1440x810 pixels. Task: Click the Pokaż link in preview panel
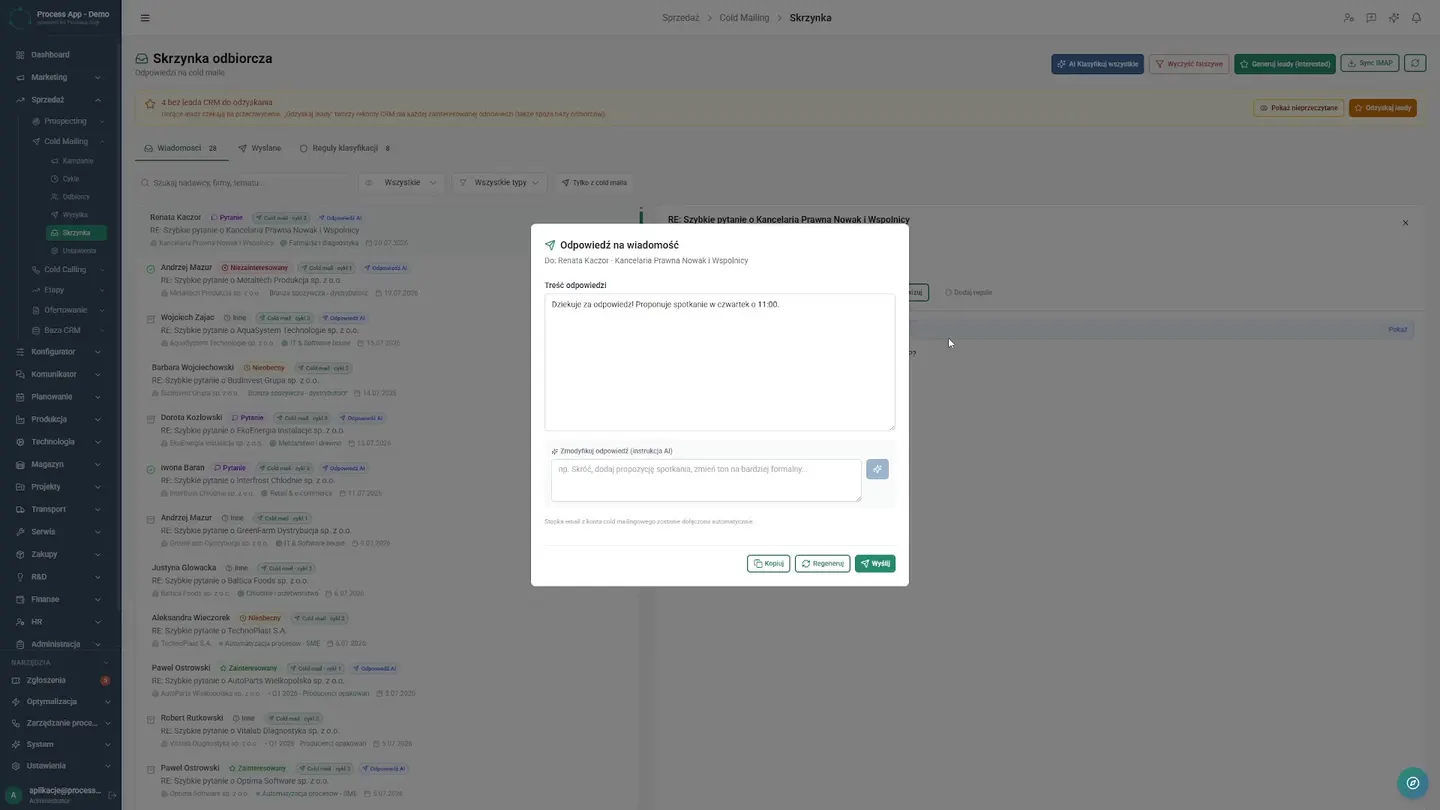1397,329
